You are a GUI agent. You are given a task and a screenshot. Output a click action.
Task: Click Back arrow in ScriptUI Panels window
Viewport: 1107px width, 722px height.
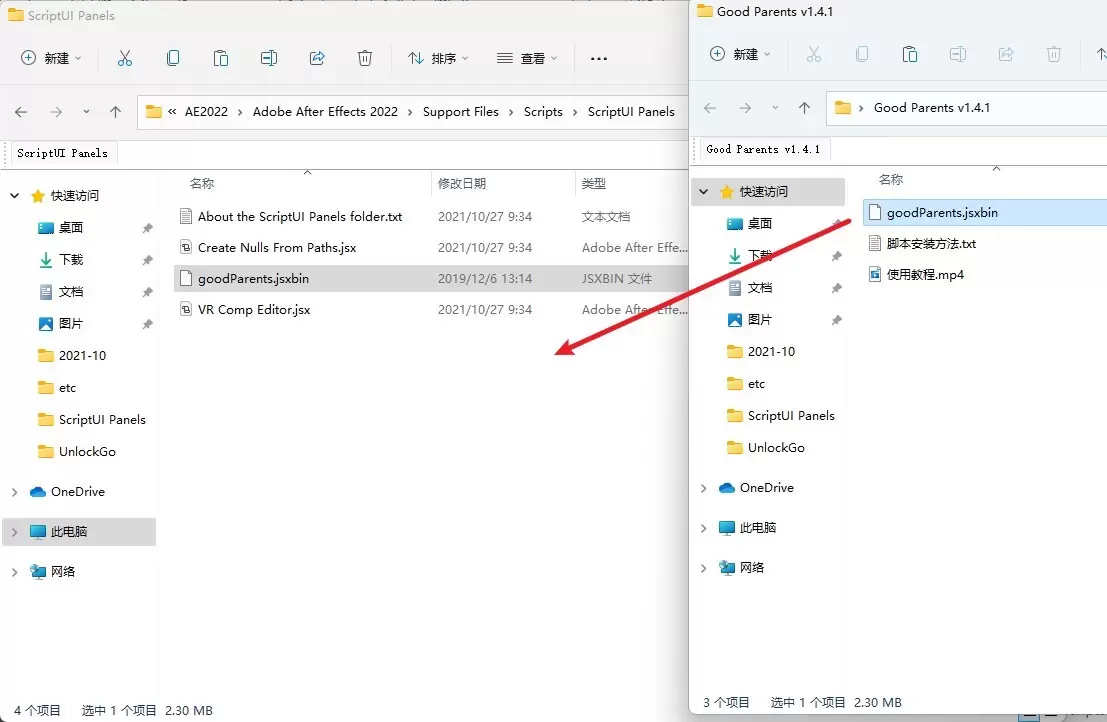click(x=21, y=112)
